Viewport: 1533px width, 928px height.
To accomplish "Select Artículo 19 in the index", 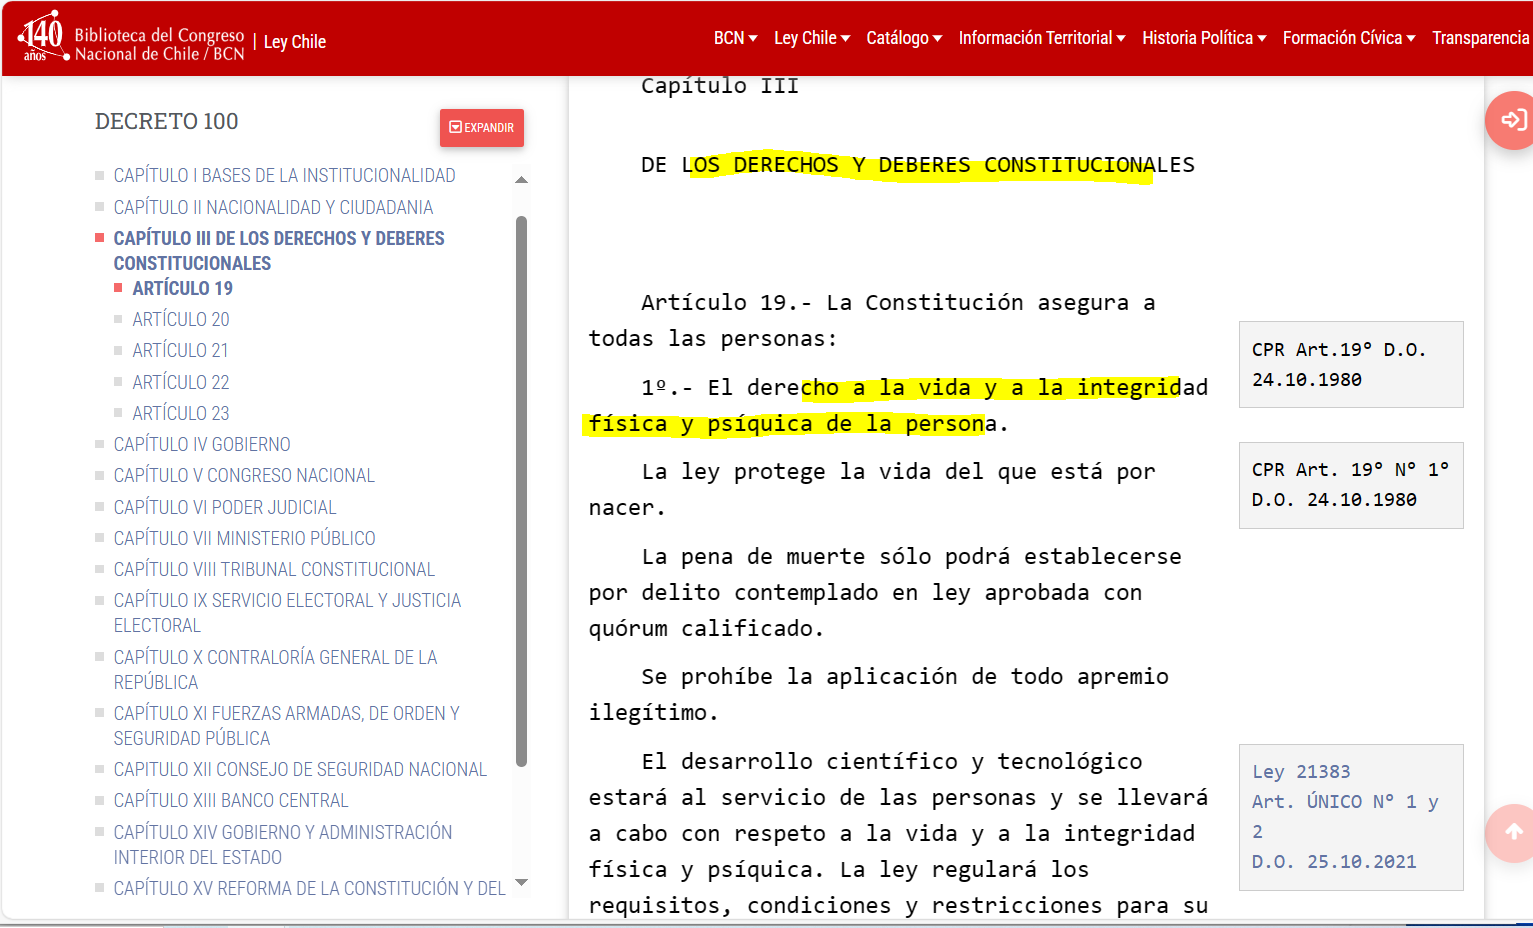I will point(182,288).
